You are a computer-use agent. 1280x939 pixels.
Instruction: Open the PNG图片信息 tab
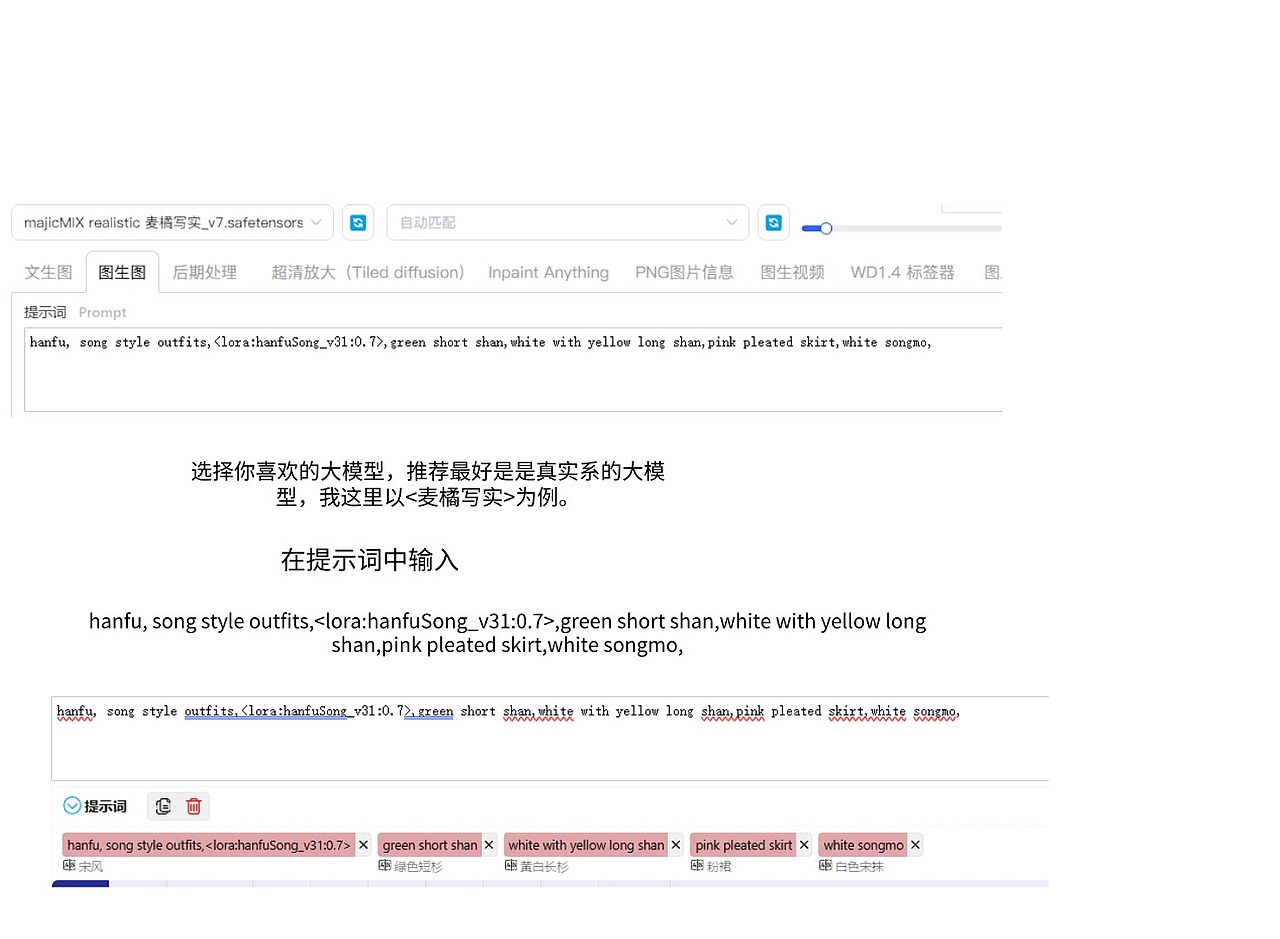tap(684, 272)
